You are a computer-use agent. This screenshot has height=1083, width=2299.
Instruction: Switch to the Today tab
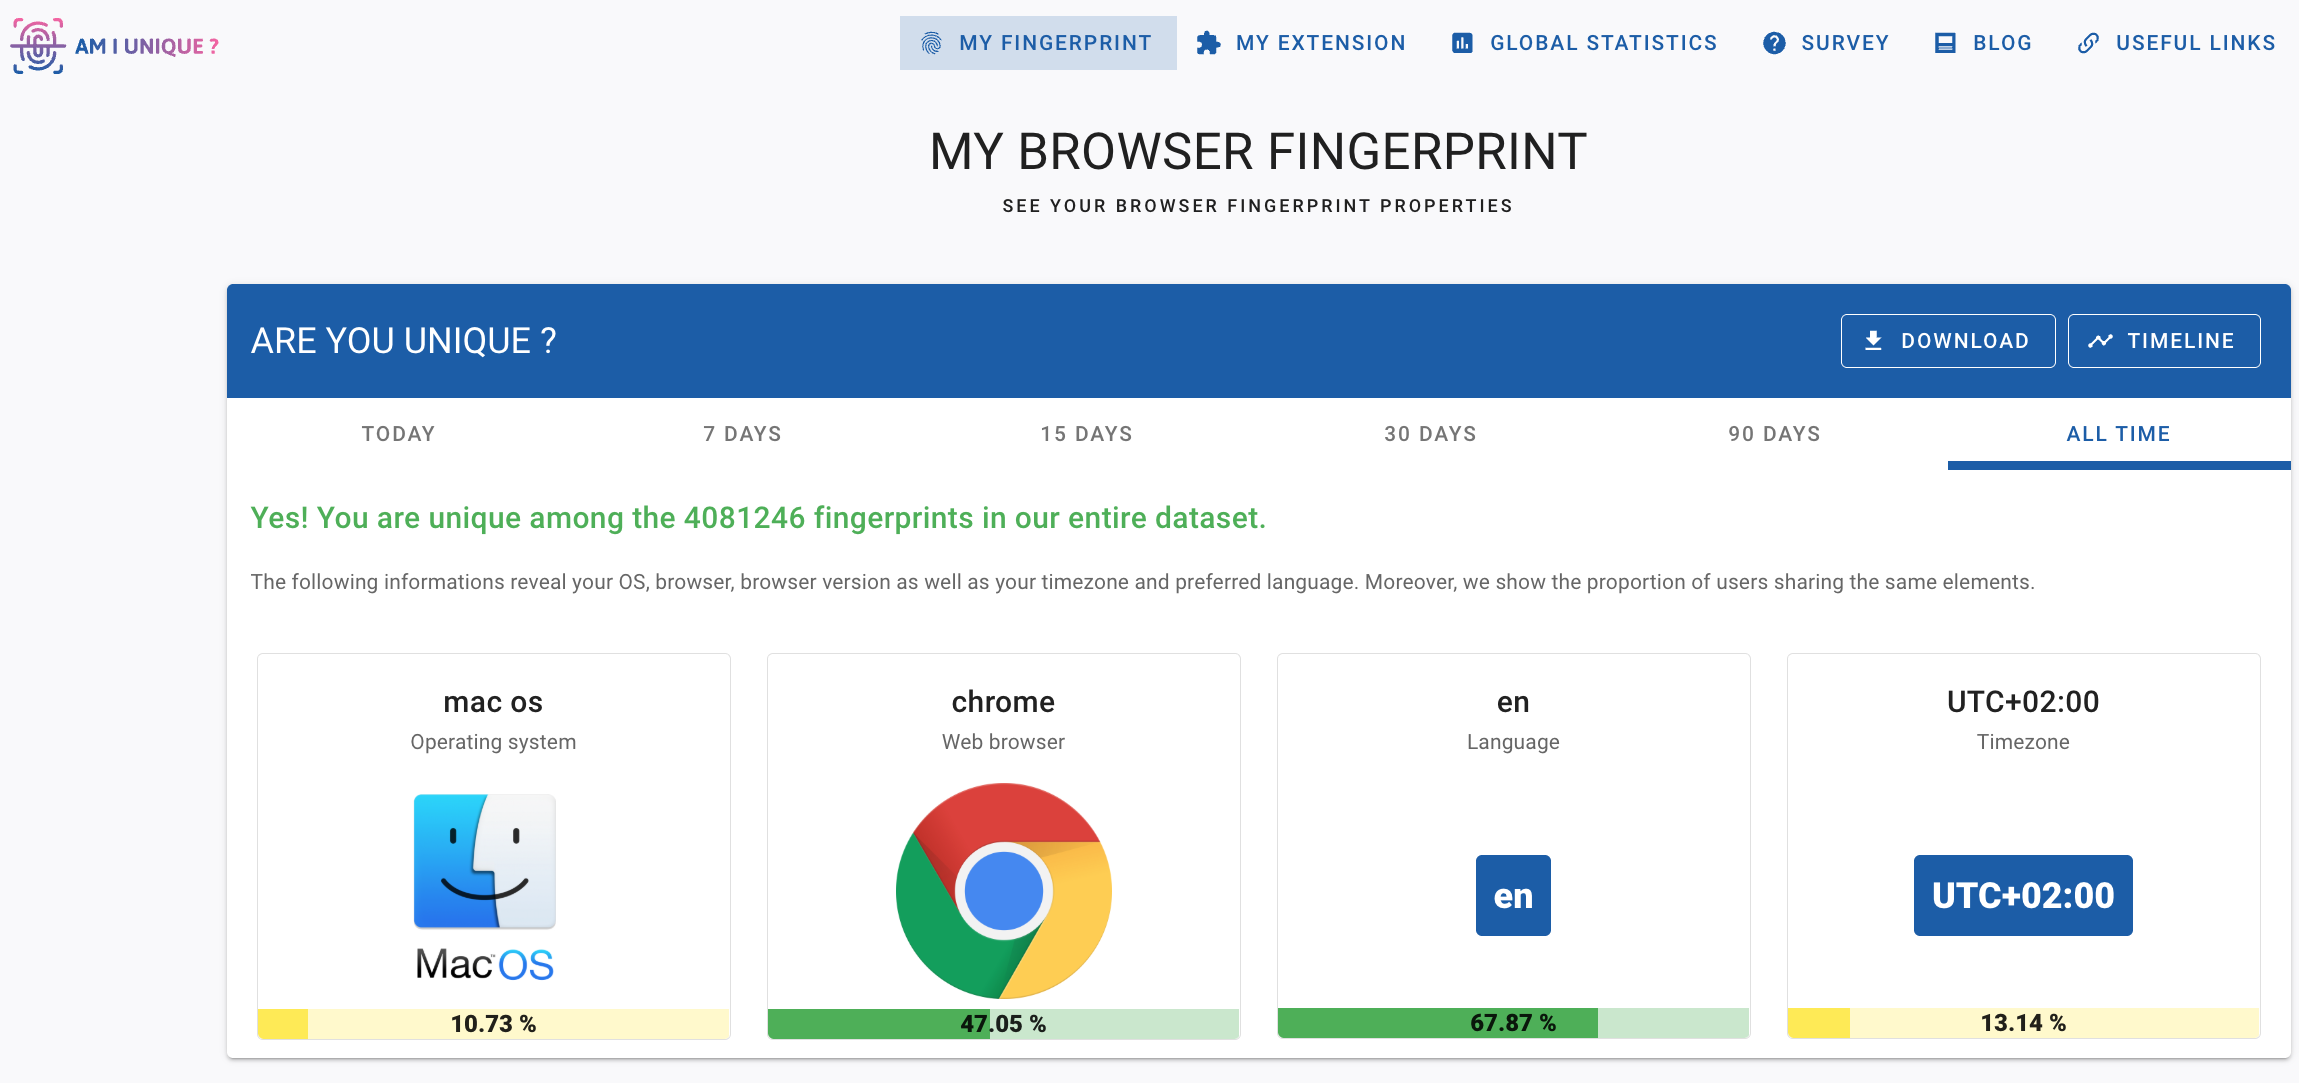coord(399,434)
